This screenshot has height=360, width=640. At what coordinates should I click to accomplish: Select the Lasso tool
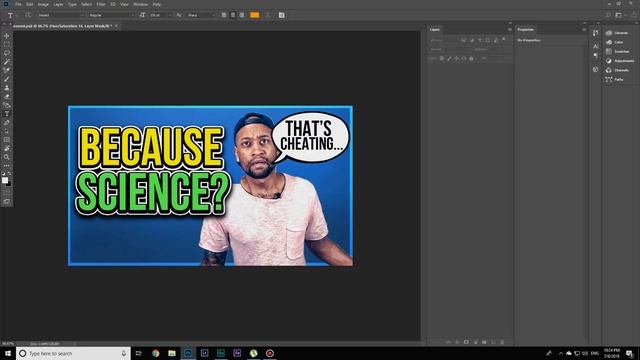coord(7,53)
